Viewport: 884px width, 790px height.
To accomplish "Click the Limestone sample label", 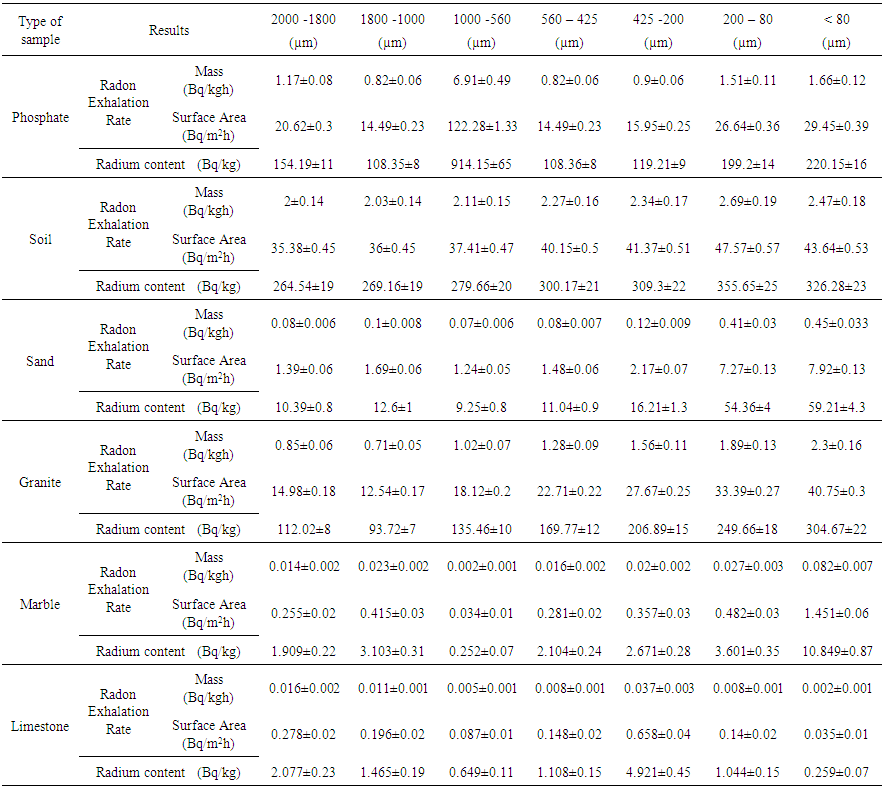I will (x=41, y=726).
